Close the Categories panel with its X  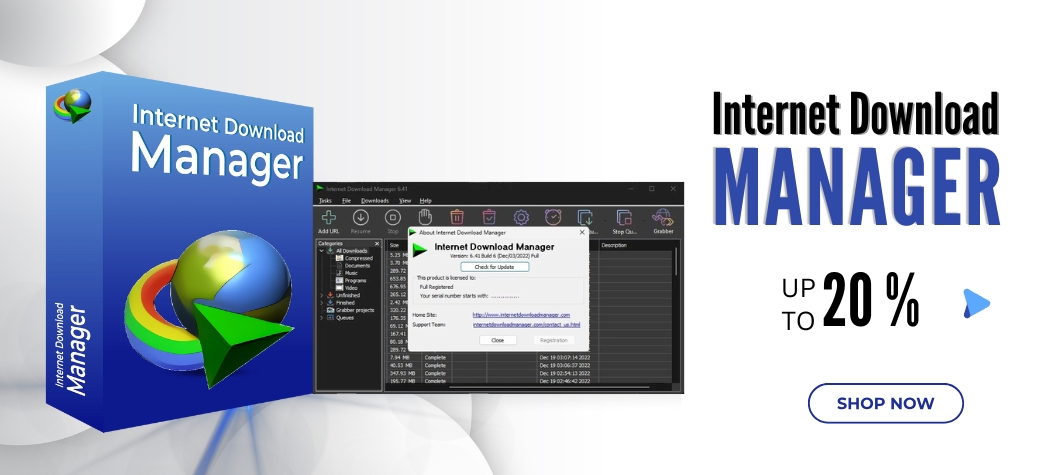click(x=377, y=244)
